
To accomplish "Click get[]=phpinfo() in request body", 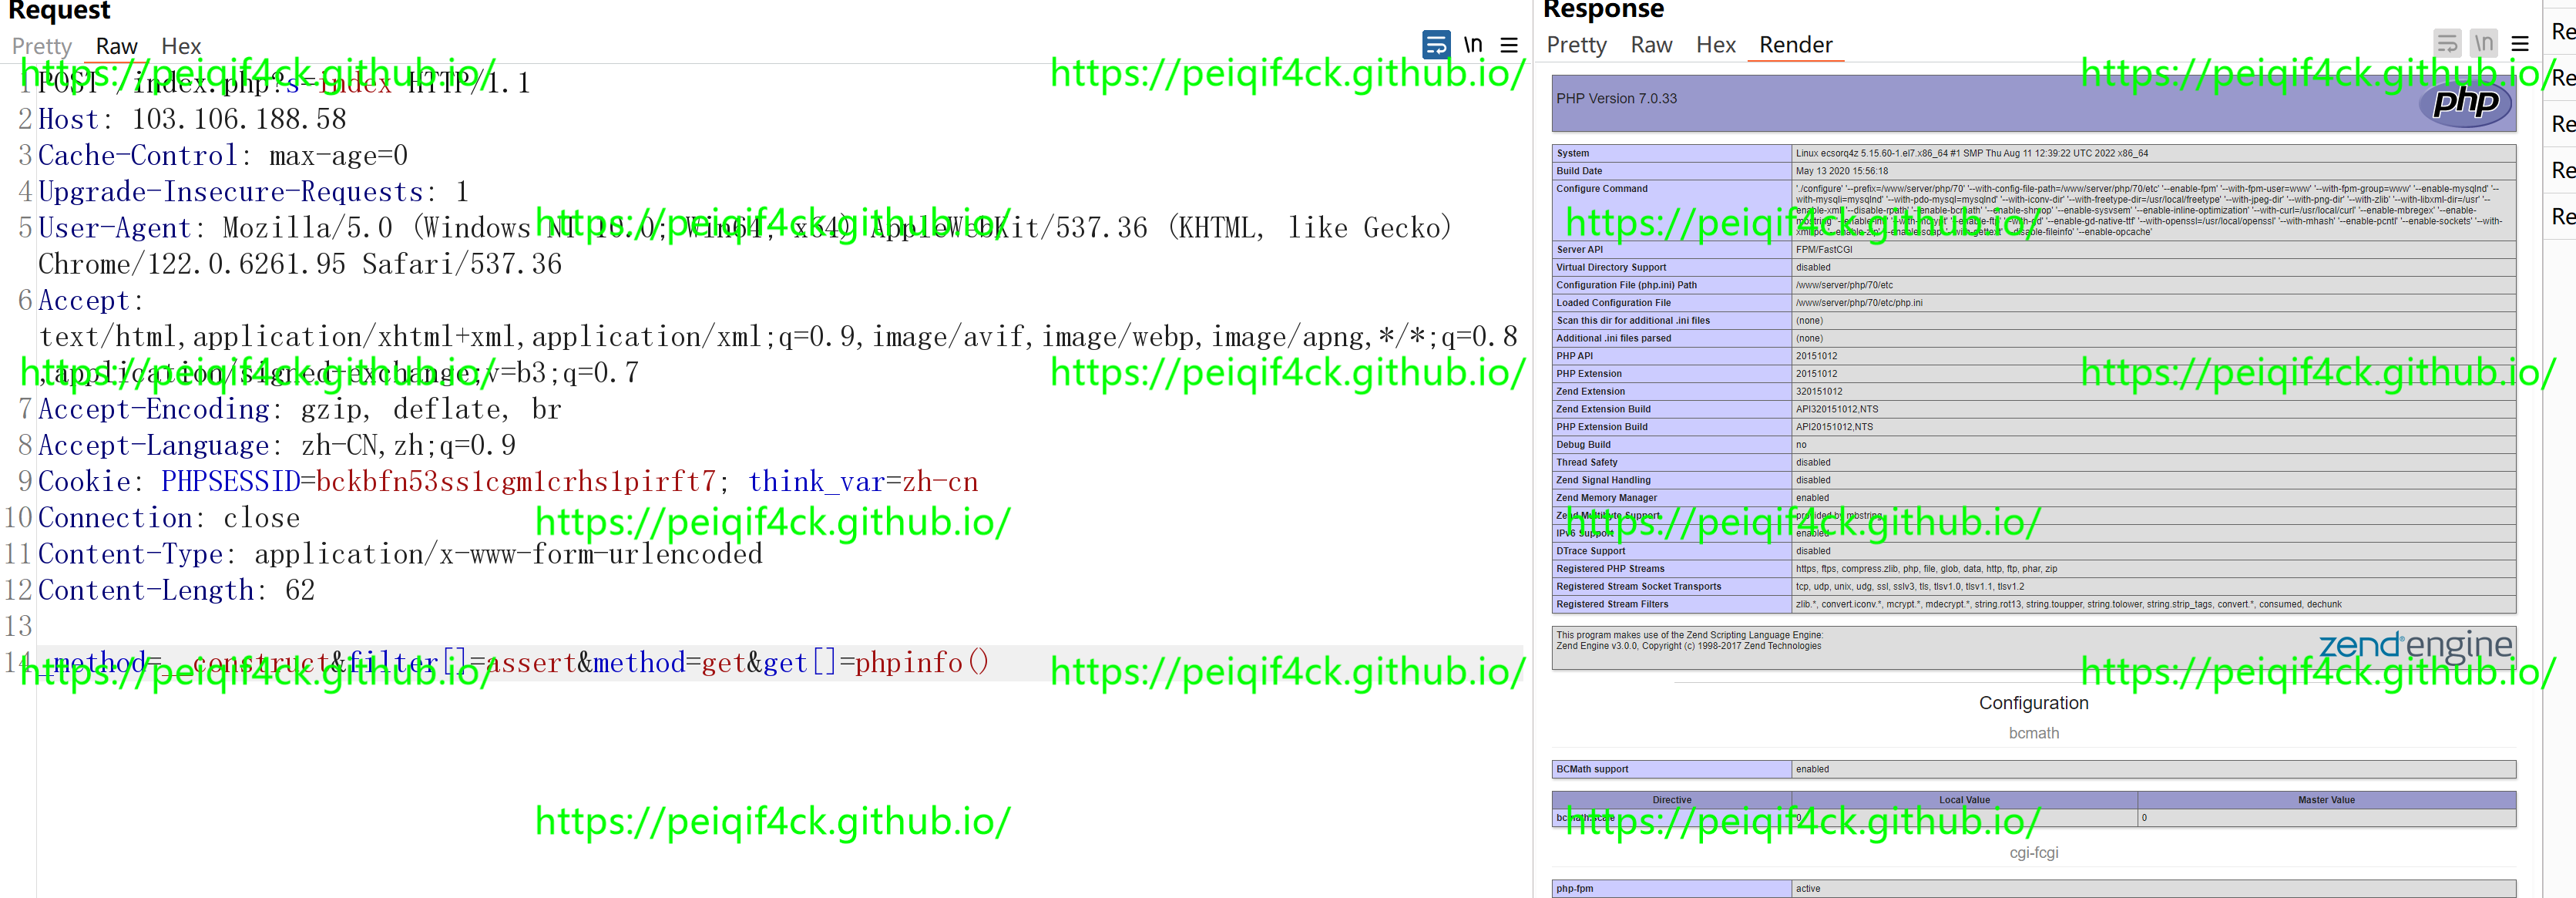I will (876, 662).
